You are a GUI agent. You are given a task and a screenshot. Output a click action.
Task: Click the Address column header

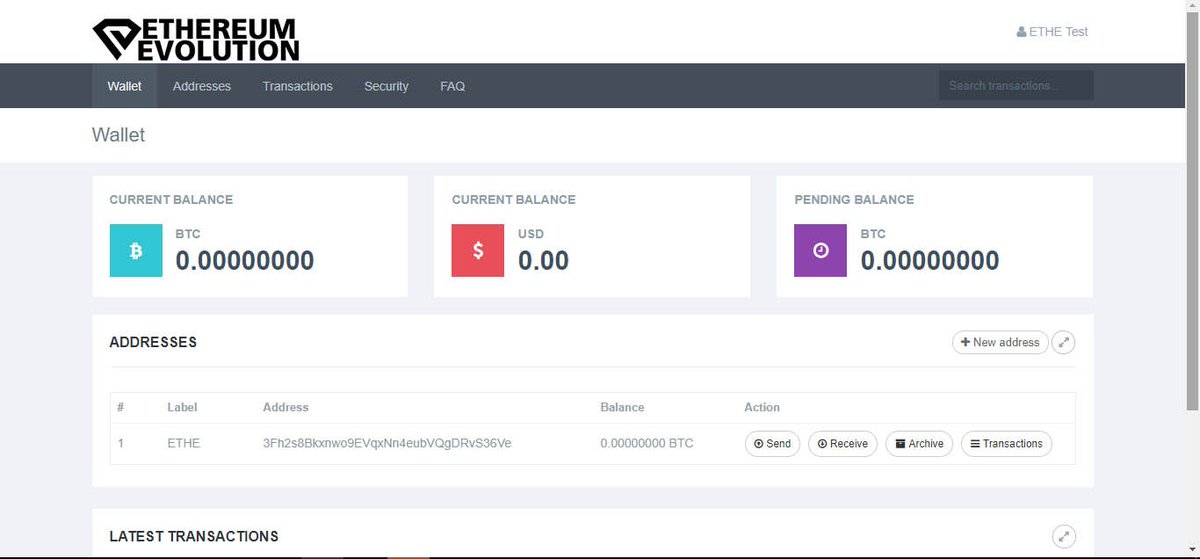click(x=286, y=407)
